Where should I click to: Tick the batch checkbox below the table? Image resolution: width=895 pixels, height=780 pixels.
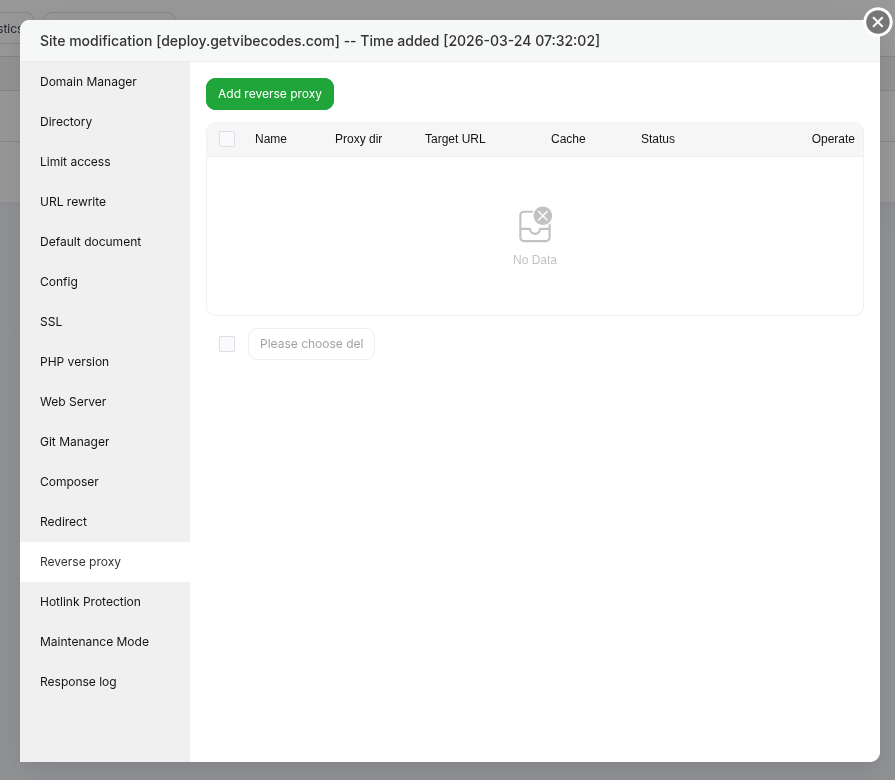(227, 344)
